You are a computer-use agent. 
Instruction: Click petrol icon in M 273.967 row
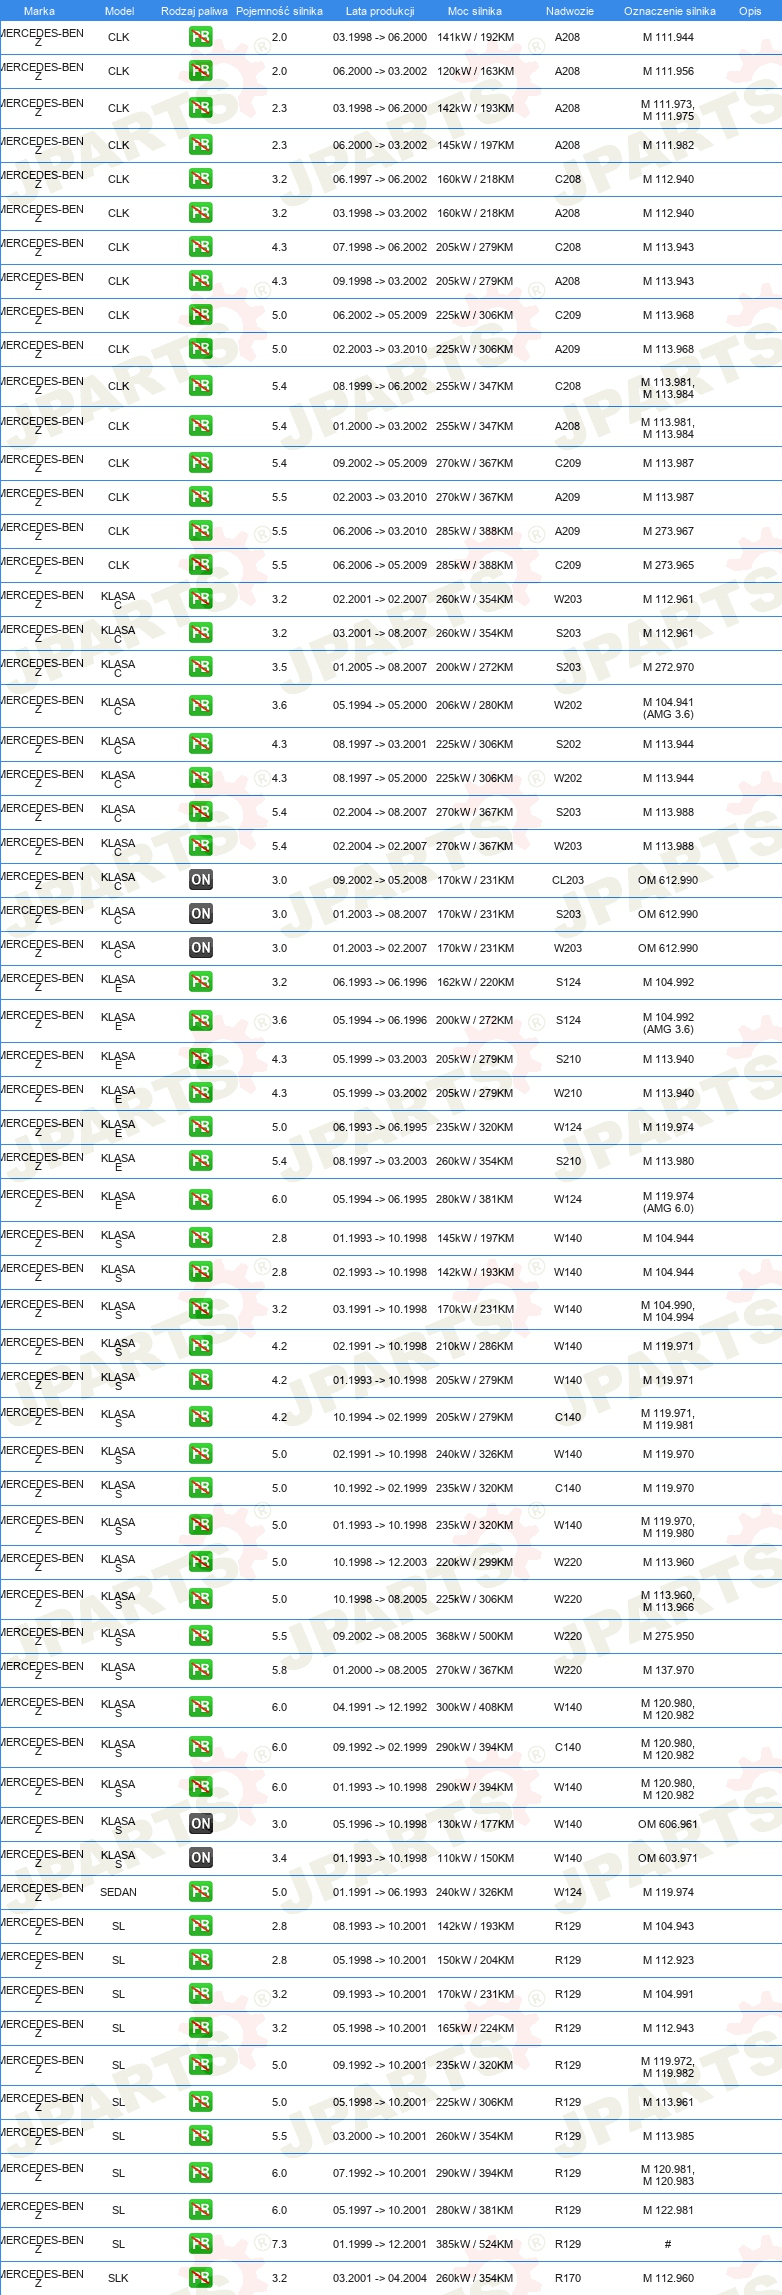[201, 531]
